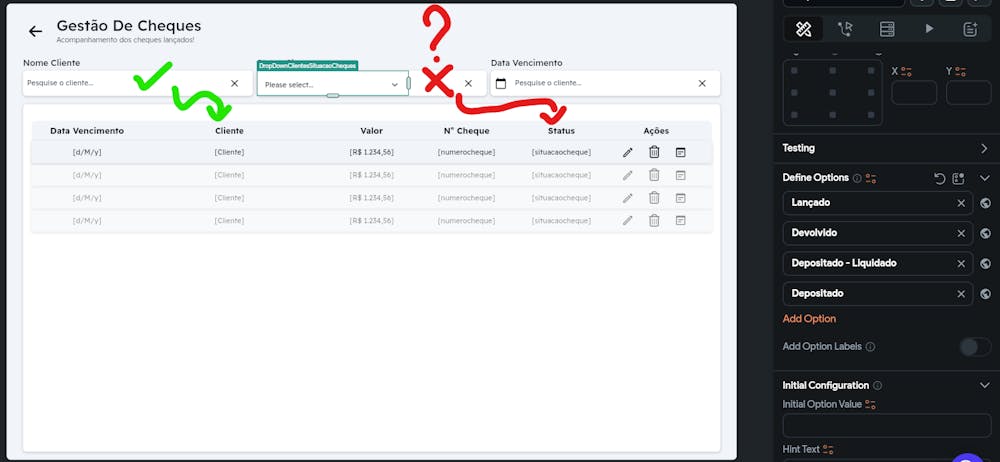Set Hint Text from variable icon
1000x462 pixels.
(828, 450)
